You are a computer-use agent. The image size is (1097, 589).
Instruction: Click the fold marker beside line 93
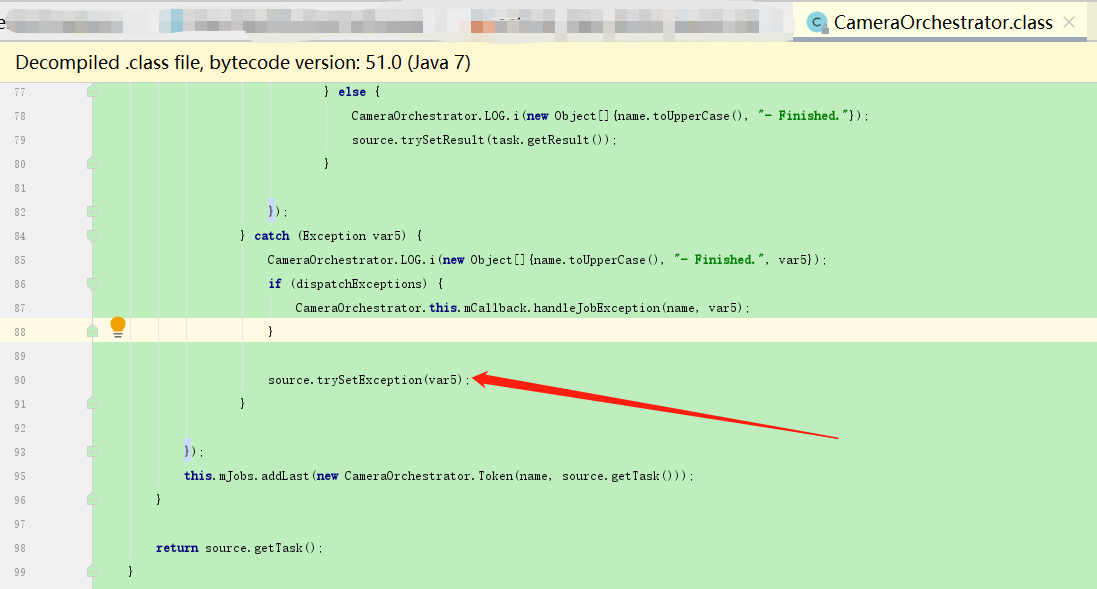[90, 451]
